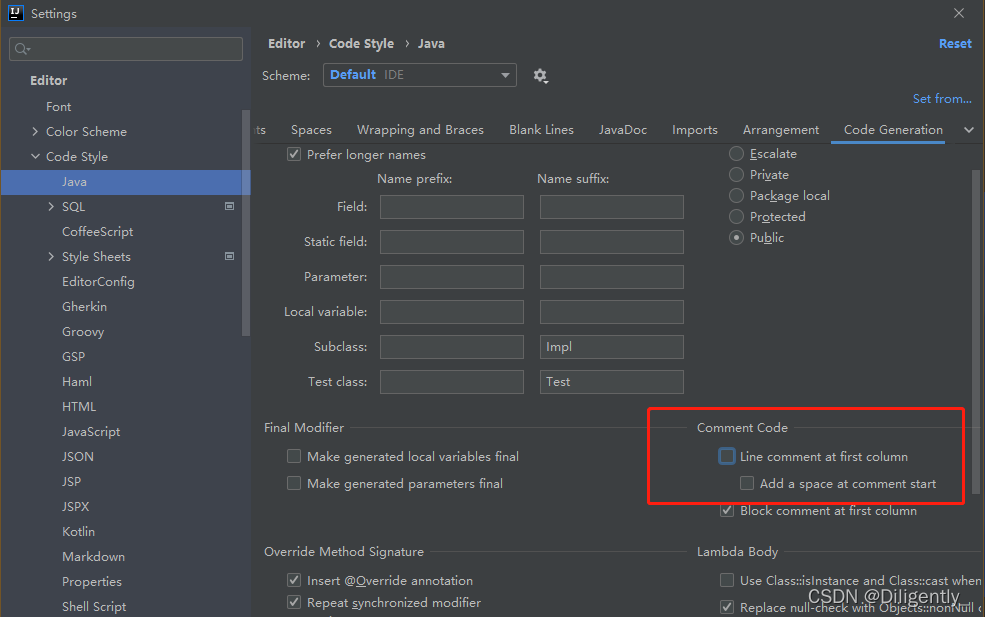
Task: Open the Imports tab
Action: [x=695, y=130]
